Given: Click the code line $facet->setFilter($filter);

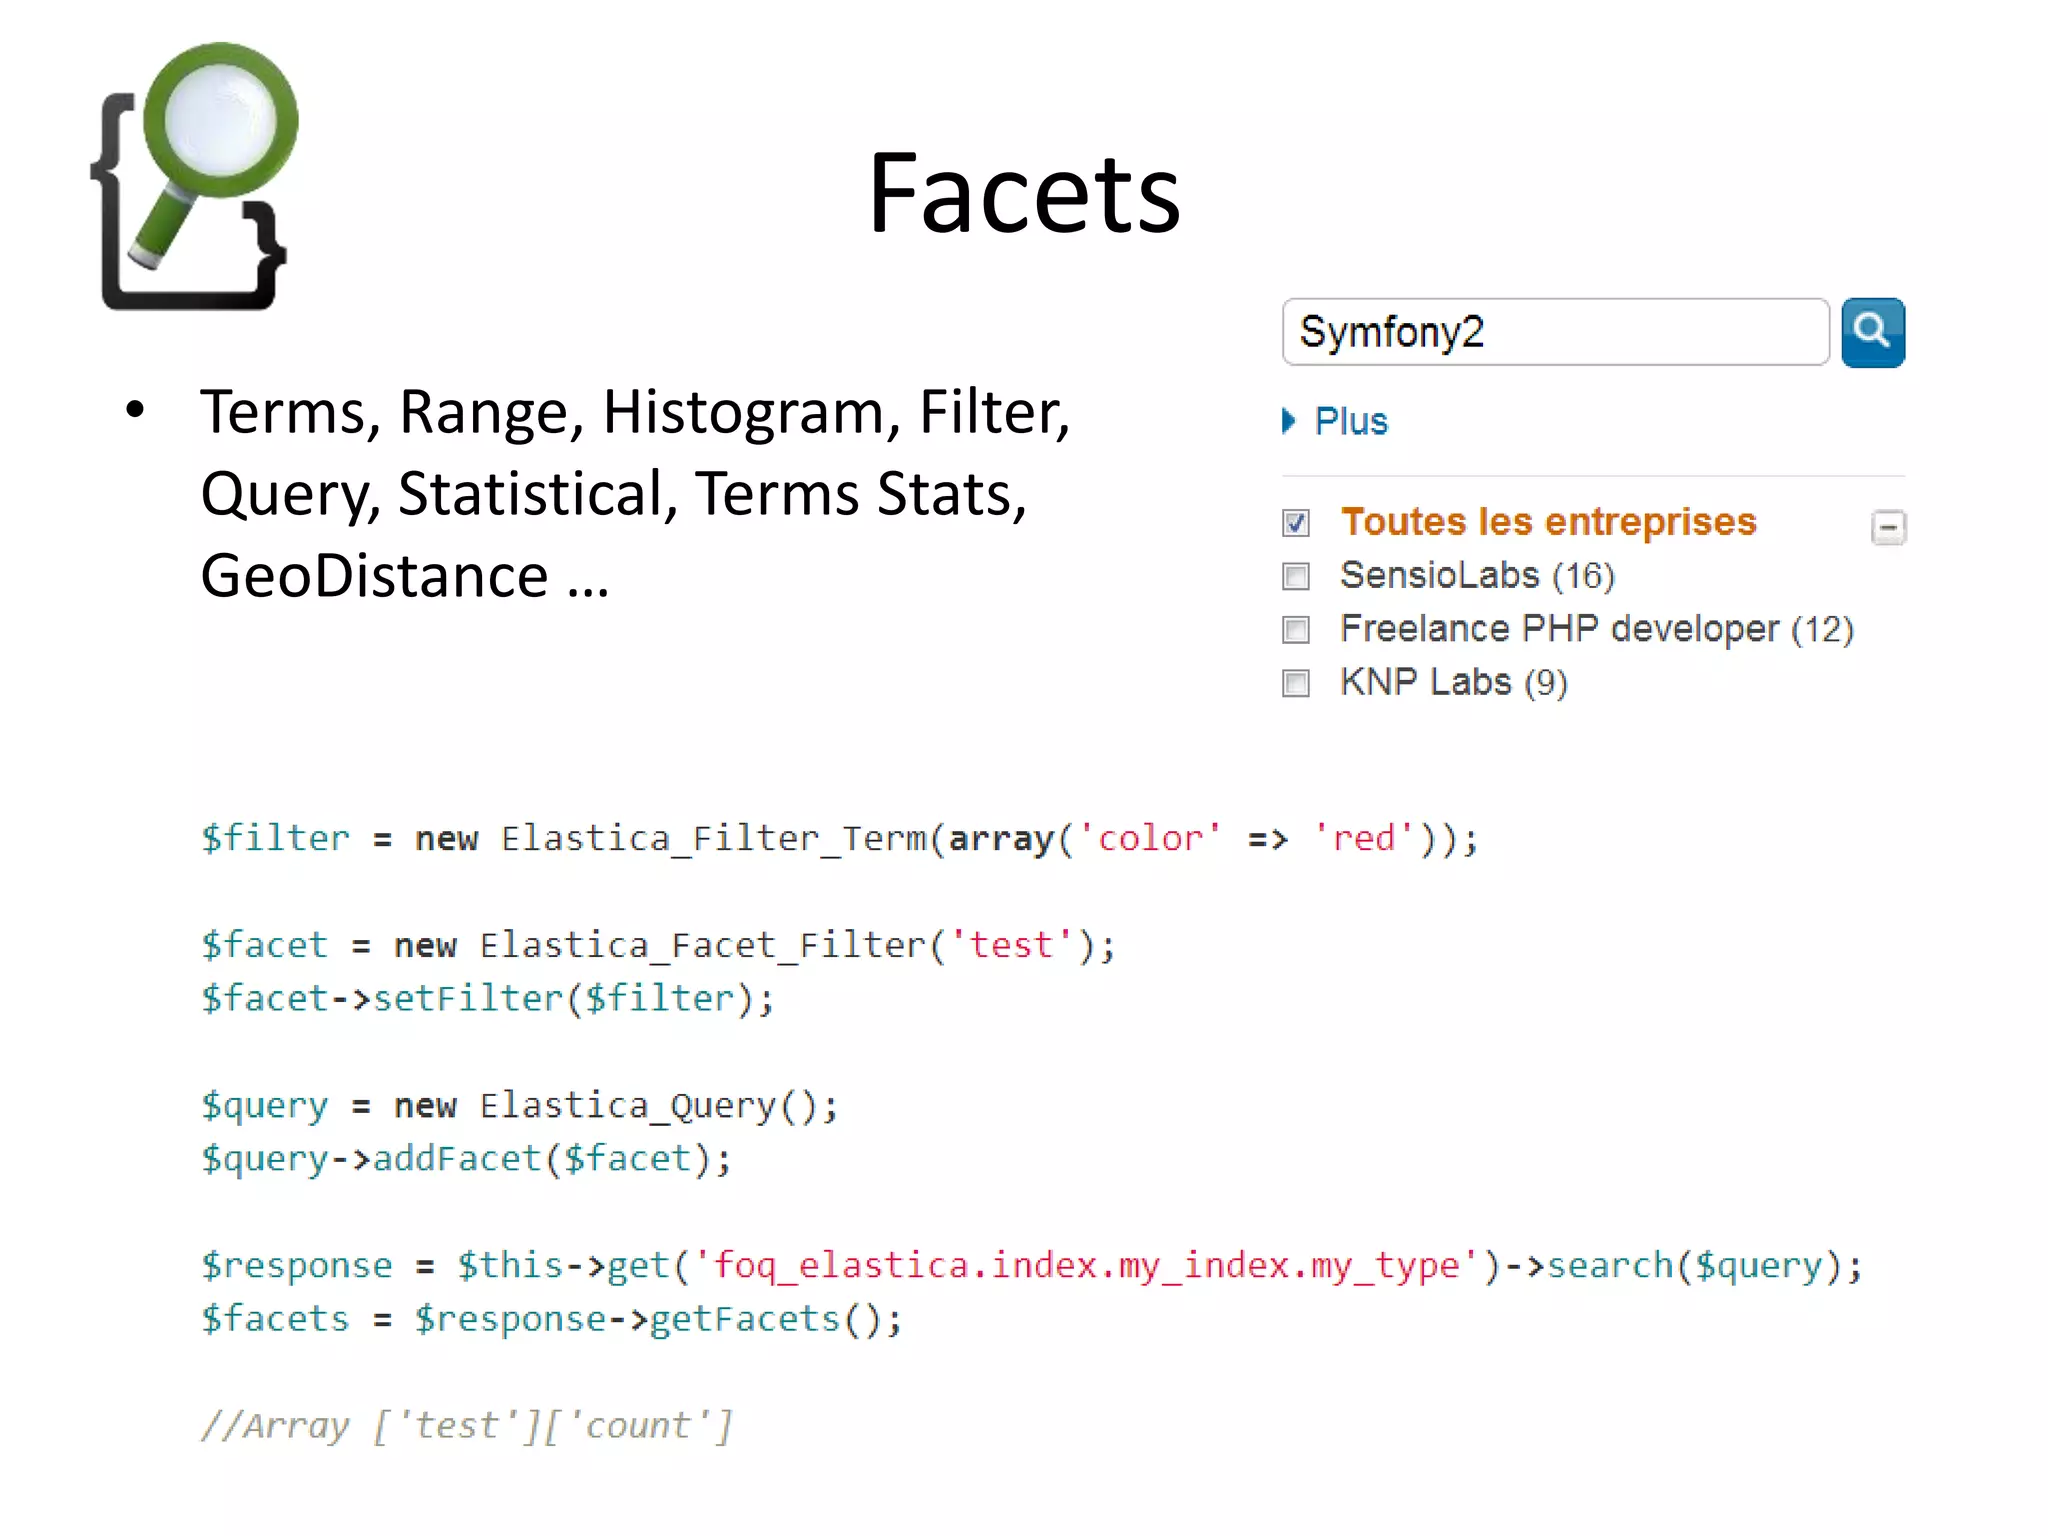Looking at the screenshot, I should point(487,998).
